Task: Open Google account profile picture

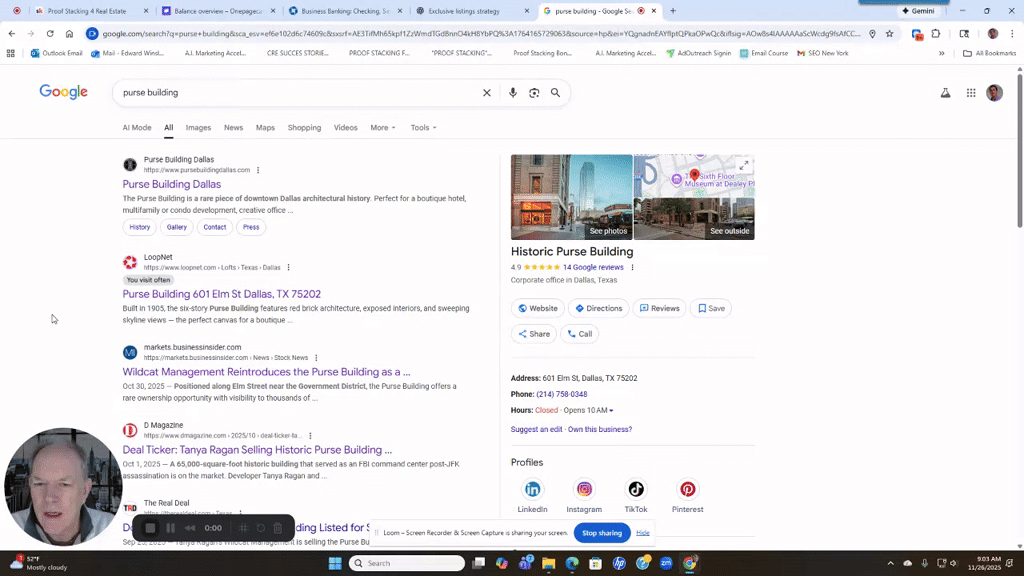Action: pyautogui.click(x=994, y=93)
